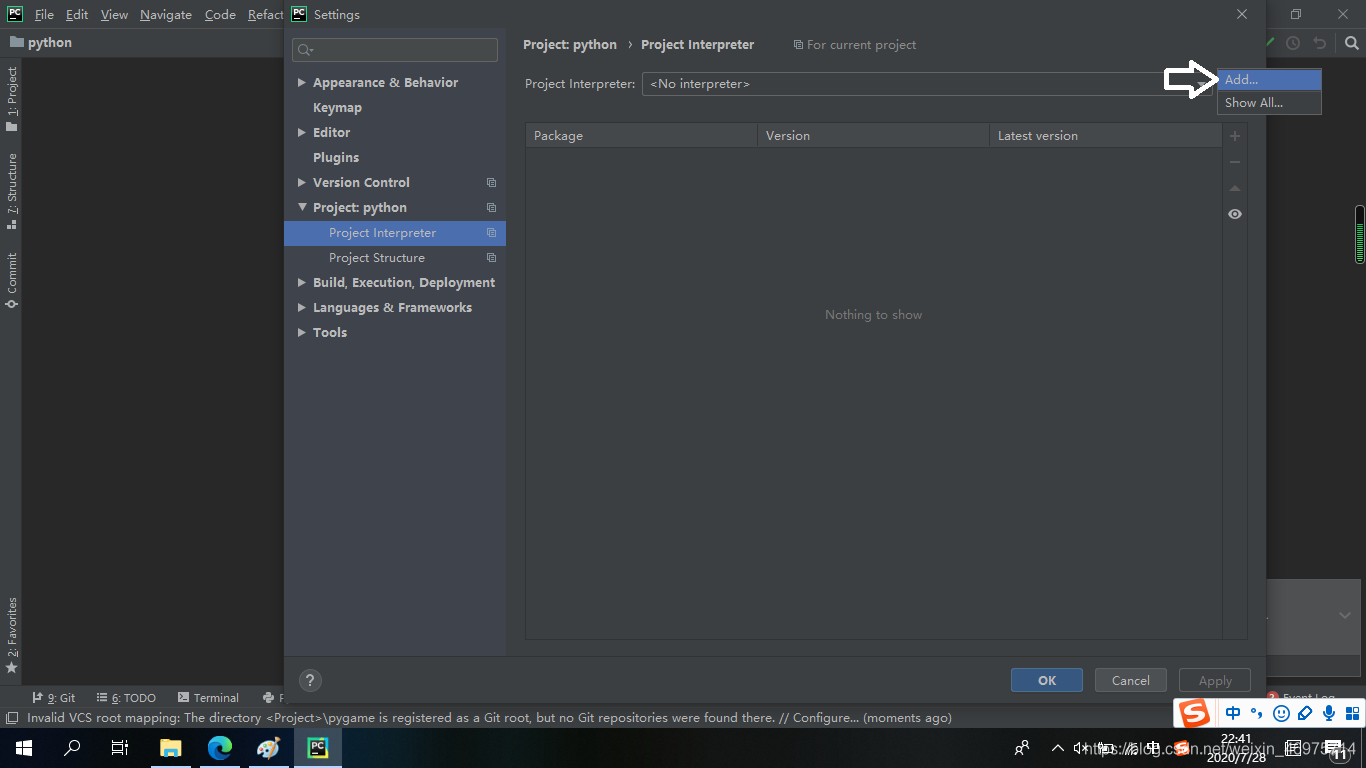Click the python project folder breadcrumb
The width and height of the screenshot is (1366, 768).
pos(41,42)
